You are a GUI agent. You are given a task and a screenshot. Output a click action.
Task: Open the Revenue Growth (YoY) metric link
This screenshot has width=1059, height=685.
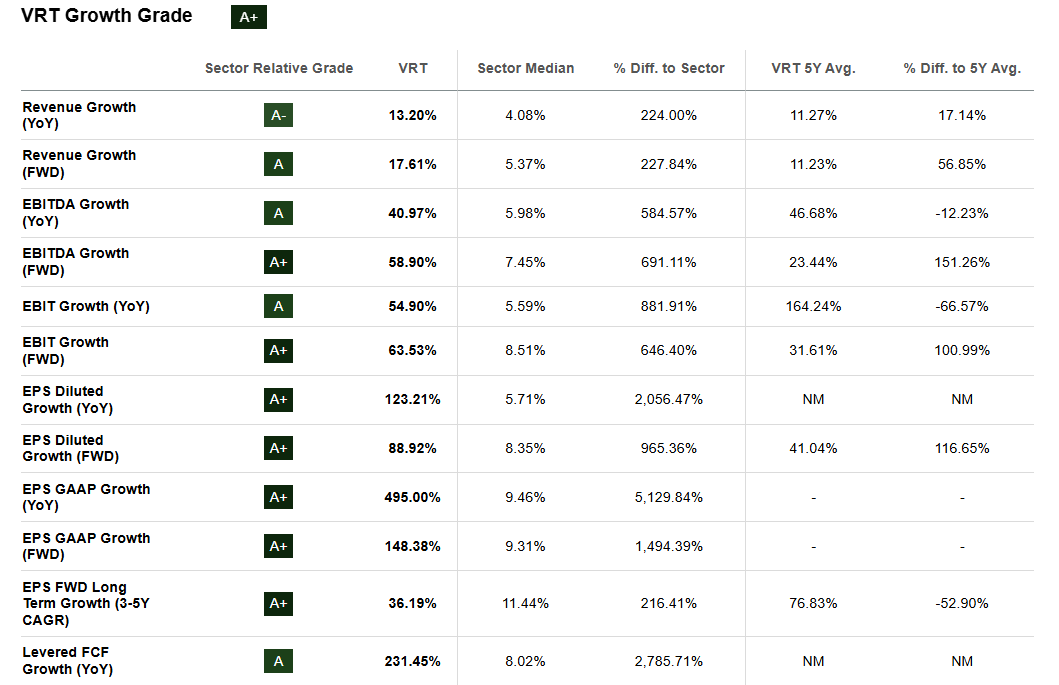(79, 115)
